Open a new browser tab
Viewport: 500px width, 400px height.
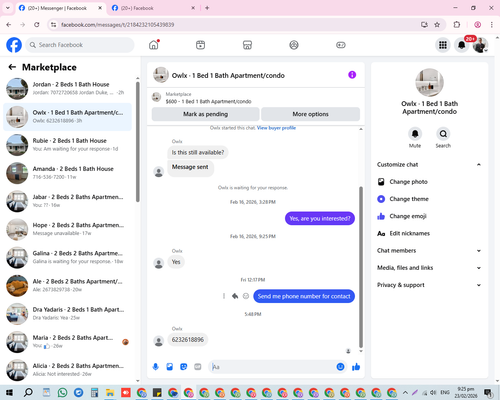click(x=207, y=8)
